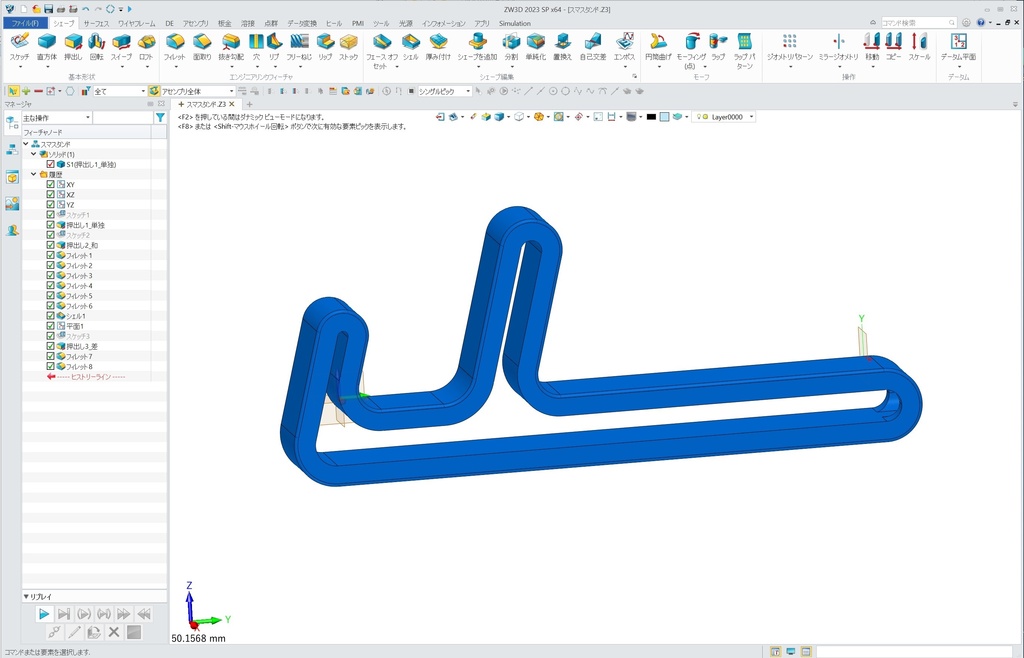The height and width of the screenshot is (658, 1024).
Task: Uncheck the 押出し1_単独 feature checkbox
Action: pyautogui.click(x=50, y=225)
